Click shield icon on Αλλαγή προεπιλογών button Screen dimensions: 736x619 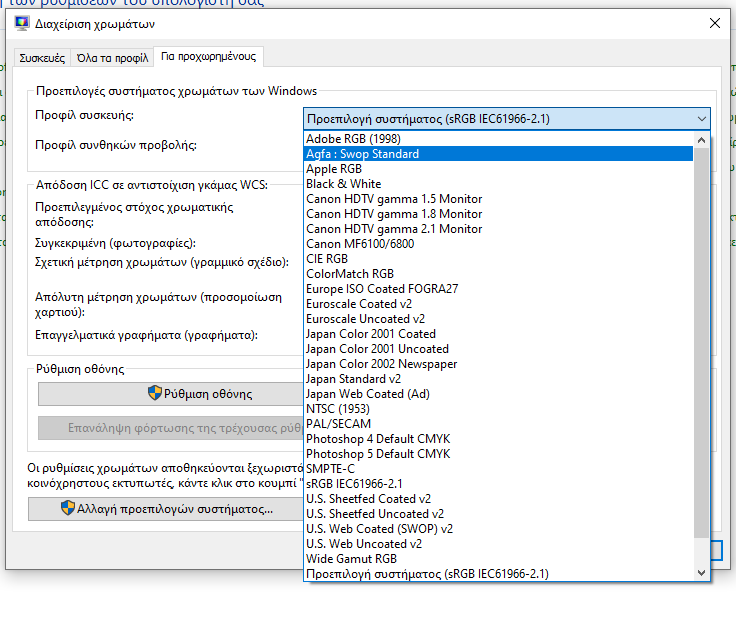[68, 508]
